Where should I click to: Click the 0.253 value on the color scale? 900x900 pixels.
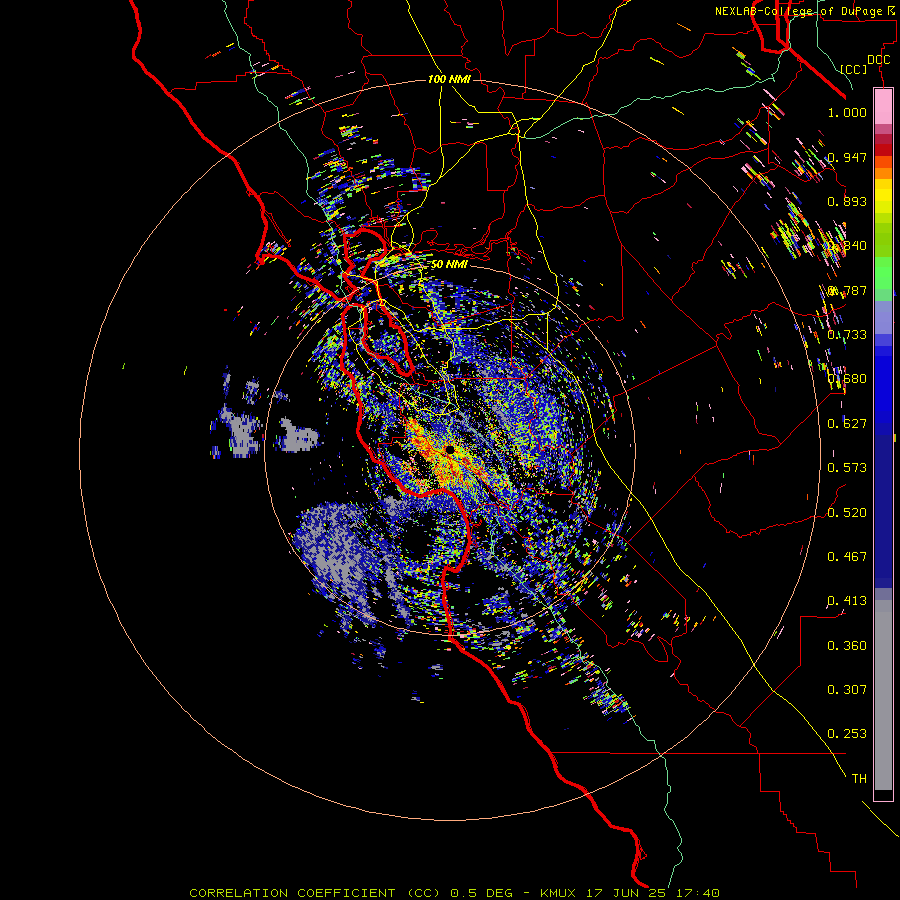pyautogui.click(x=847, y=734)
